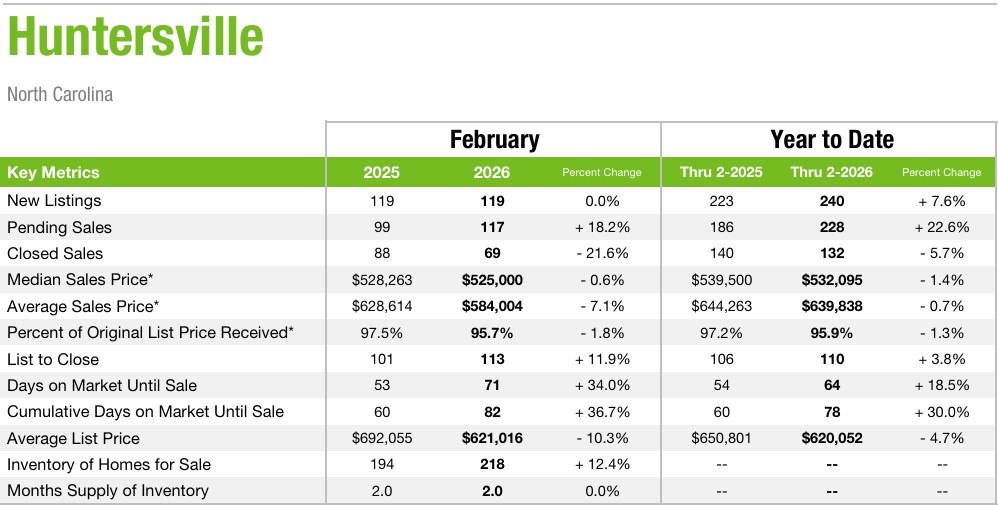The width and height of the screenshot is (998, 506).
Task: Click the Huntersville title heading
Action: click(136, 38)
